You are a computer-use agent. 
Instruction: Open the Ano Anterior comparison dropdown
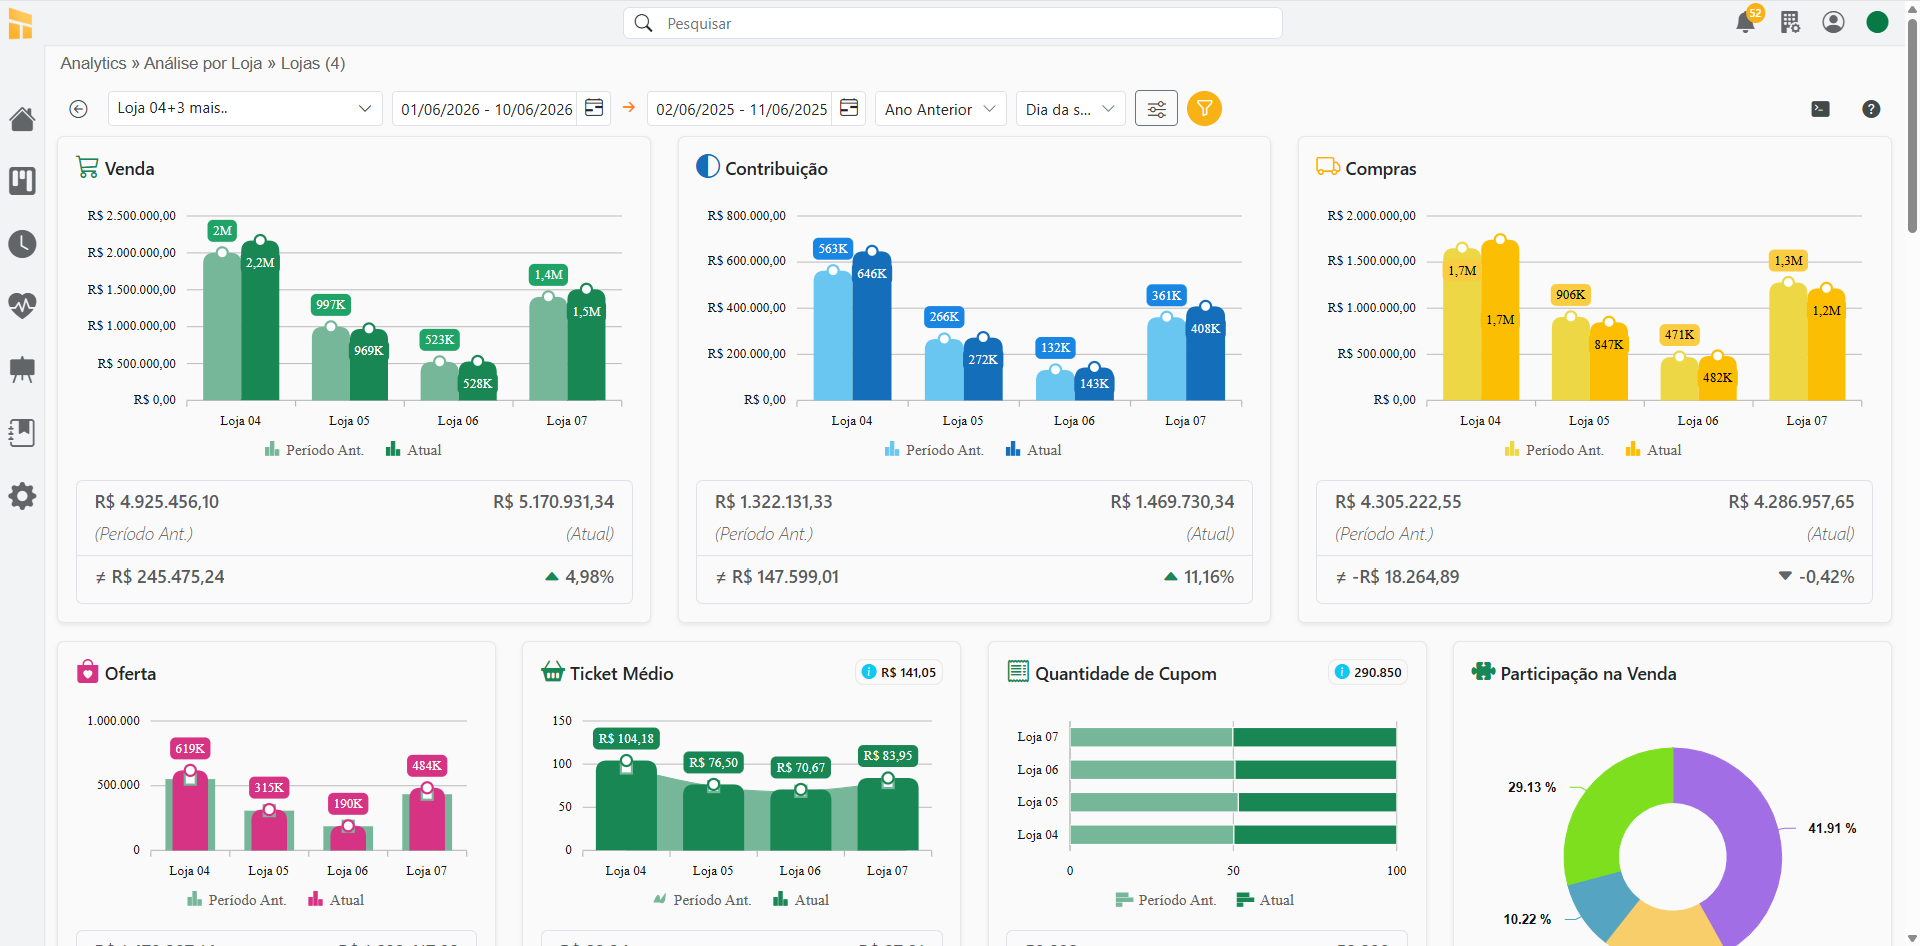[x=940, y=109]
